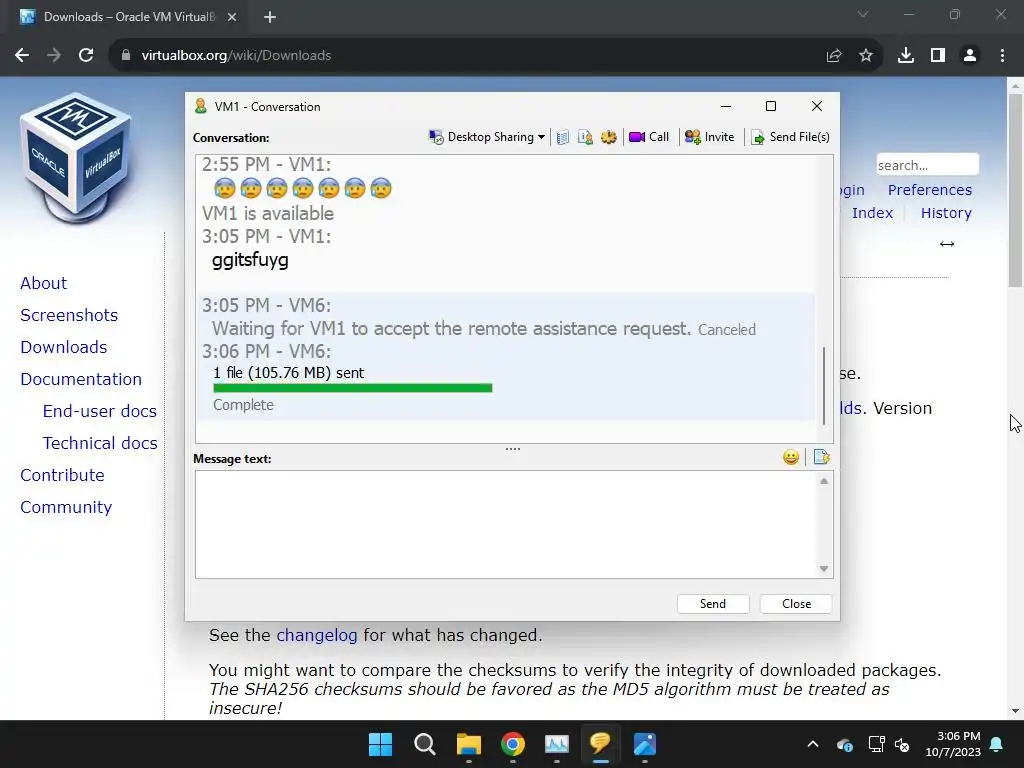Screen dimensions: 1024x768
Task: Click the splitter grip above Message text
Action: 513,449
